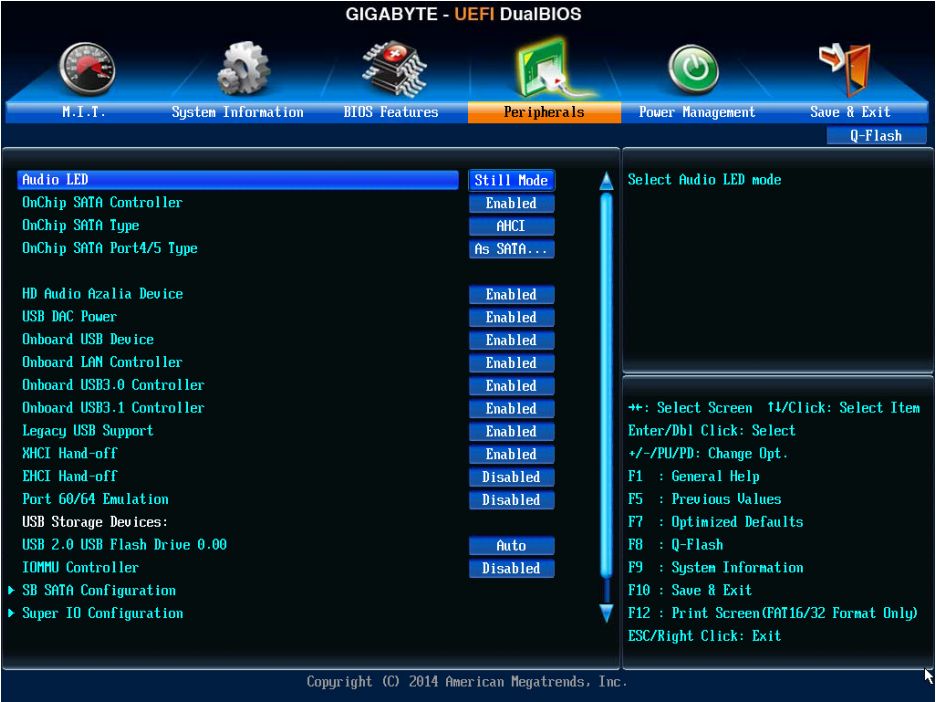Select the Port 60/64 Emulation label
The height and width of the screenshot is (702, 936).
[x=96, y=499]
